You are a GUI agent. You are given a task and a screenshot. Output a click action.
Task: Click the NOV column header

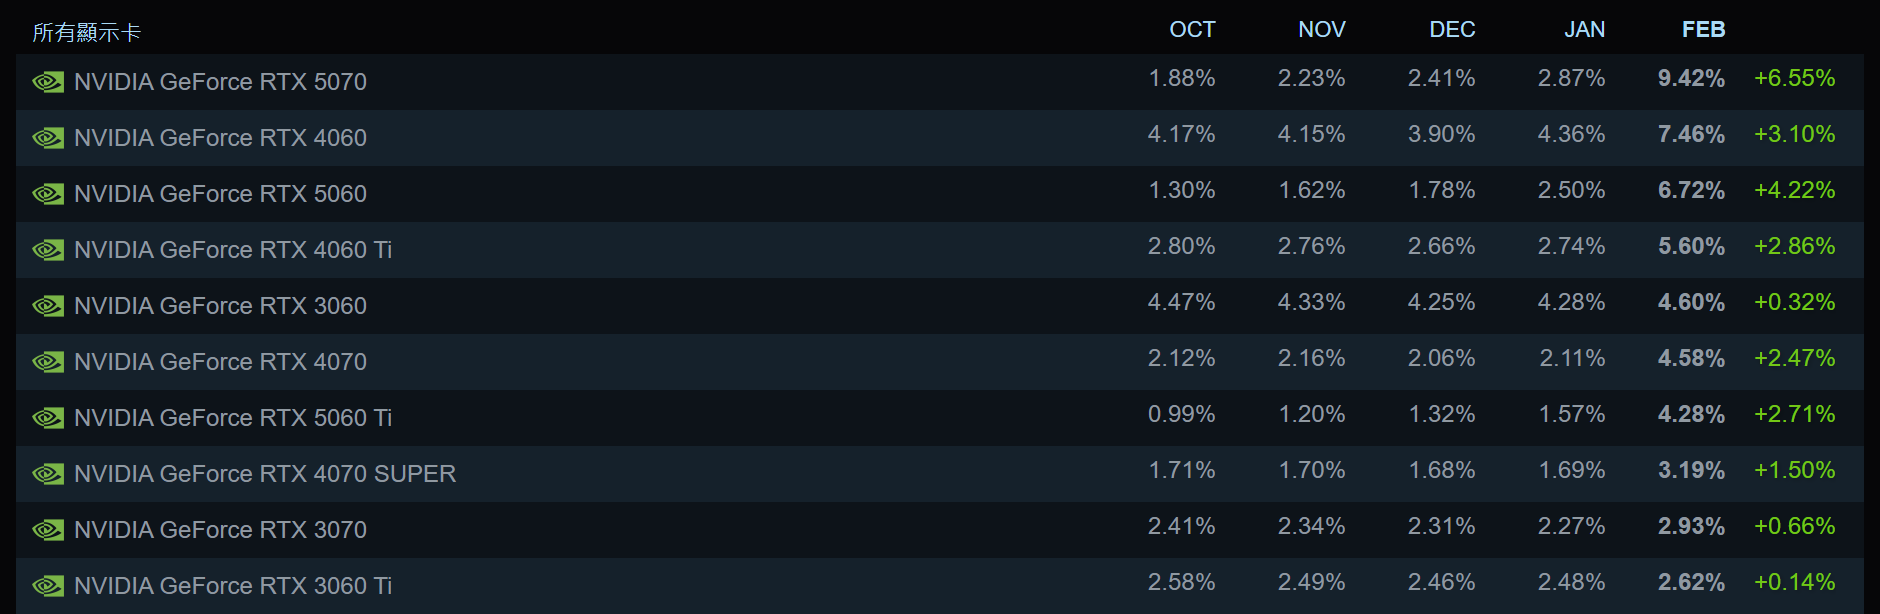coord(1321,30)
